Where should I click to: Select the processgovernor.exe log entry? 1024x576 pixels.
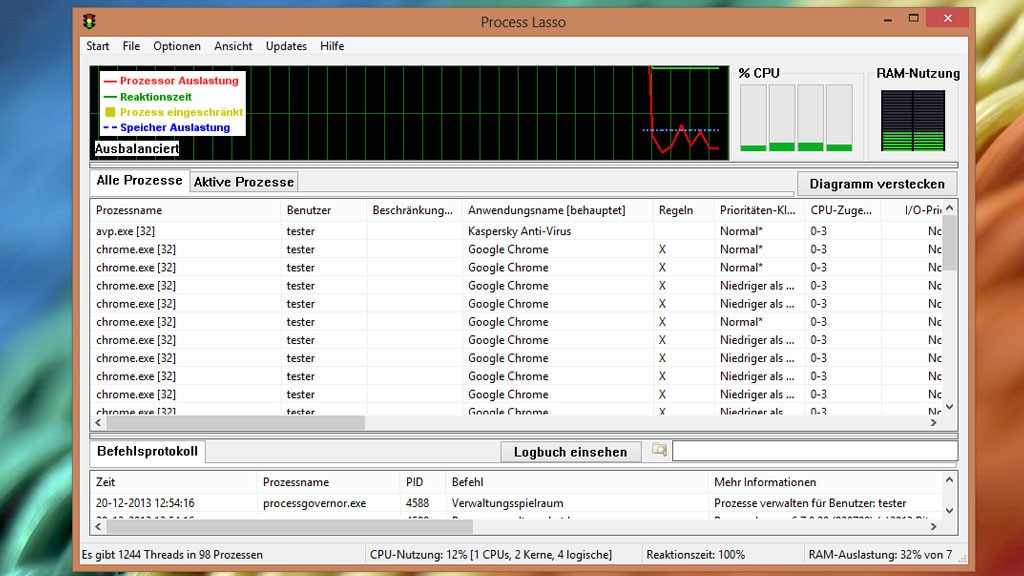tap(516, 503)
